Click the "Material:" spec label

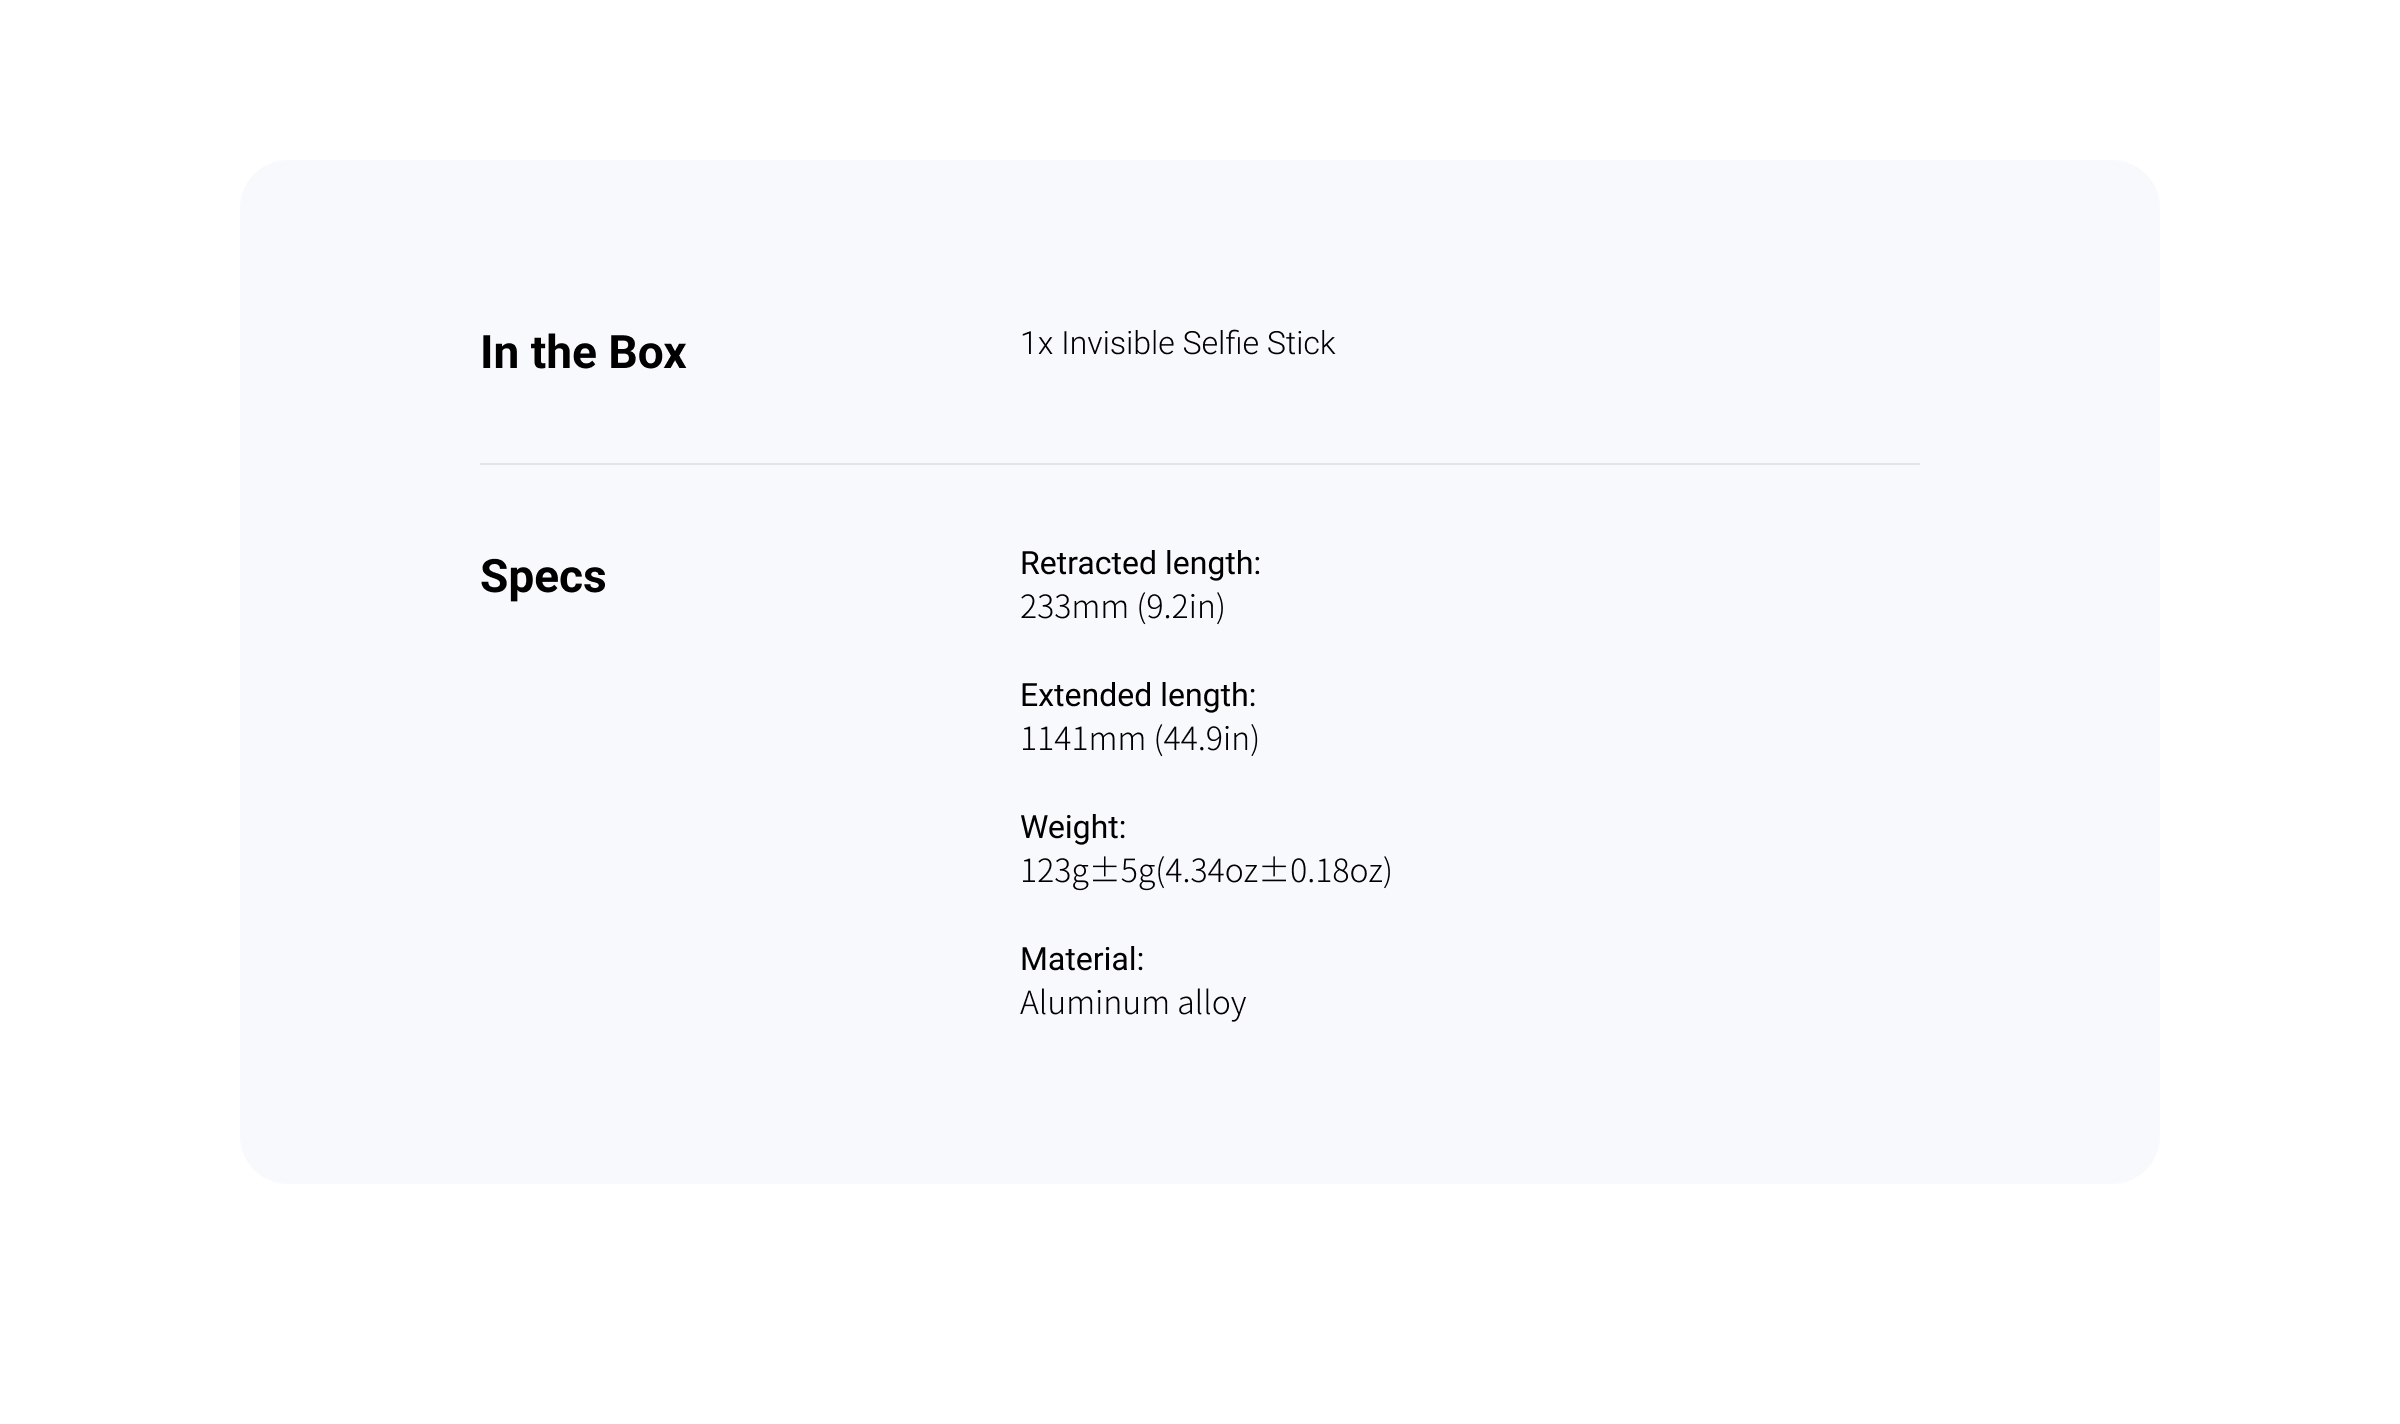pyautogui.click(x=1081, y=960)
